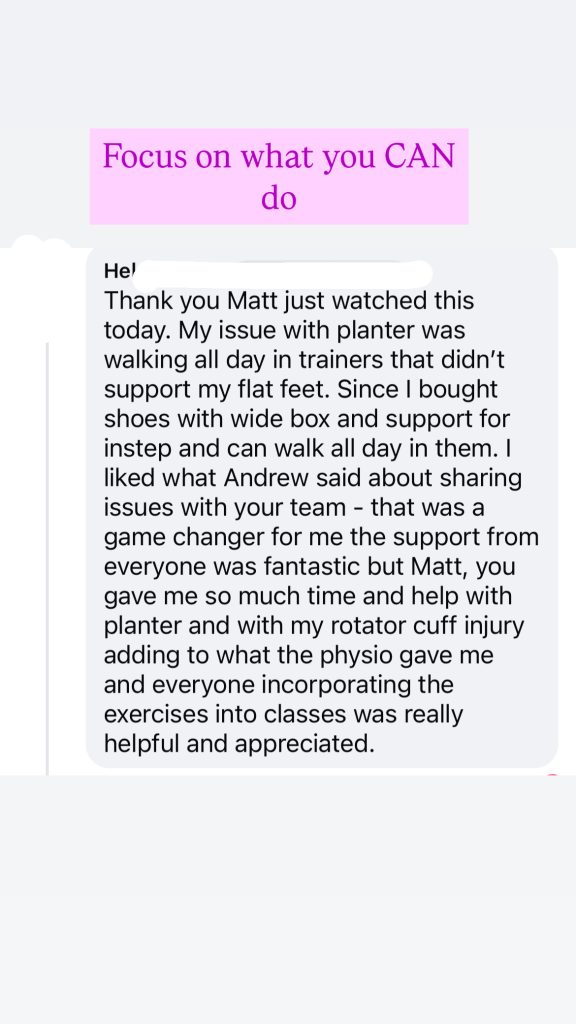This screenshot has width=576, height=1024.
Task: Click the pink reaction icon below the comment
Action: [552, 775]
